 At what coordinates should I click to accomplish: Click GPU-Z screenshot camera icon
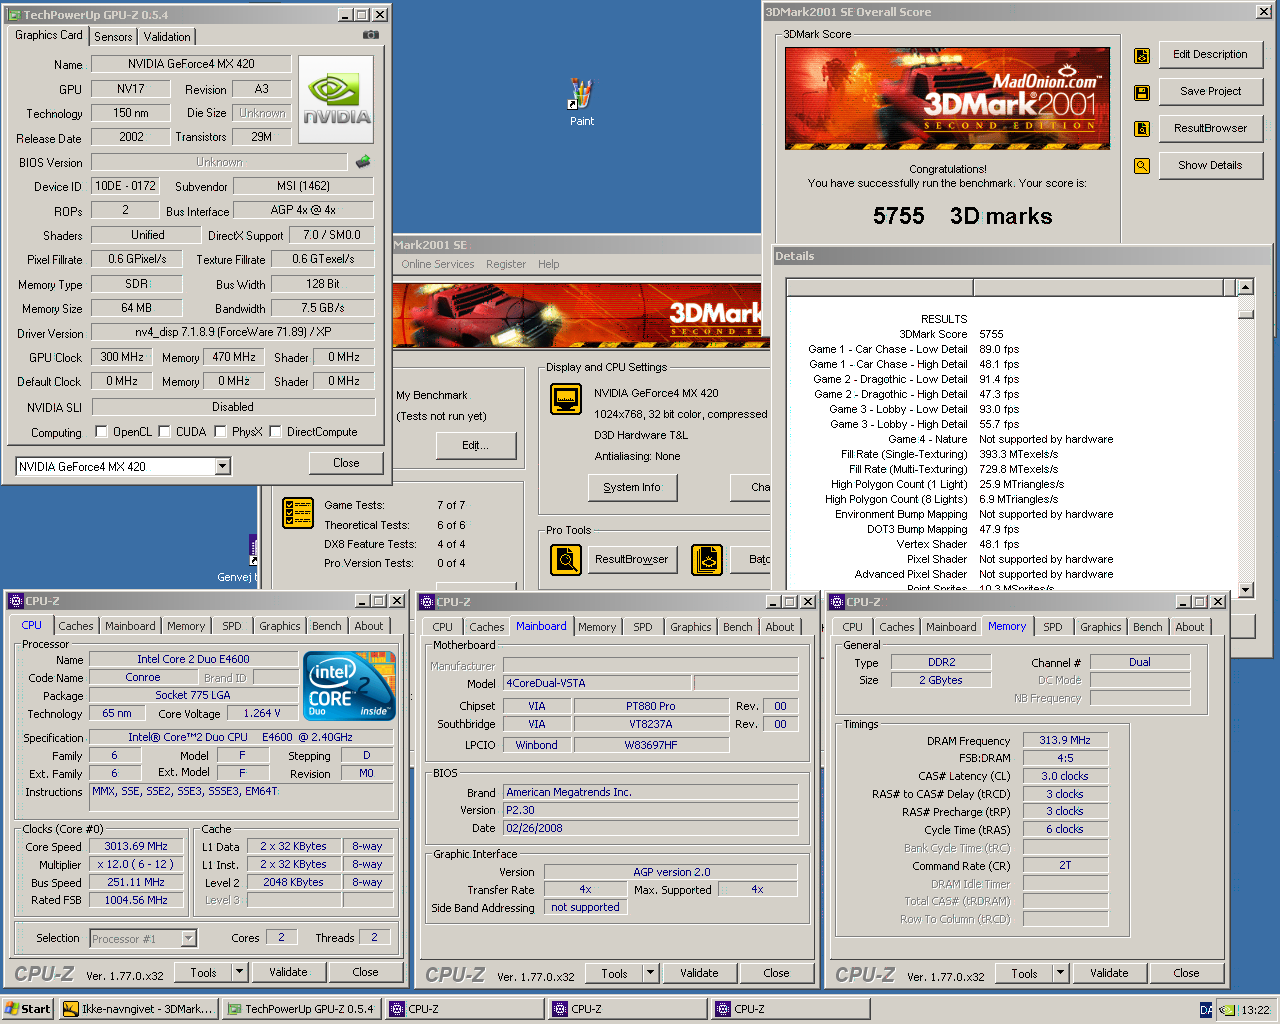pos(371,35)
